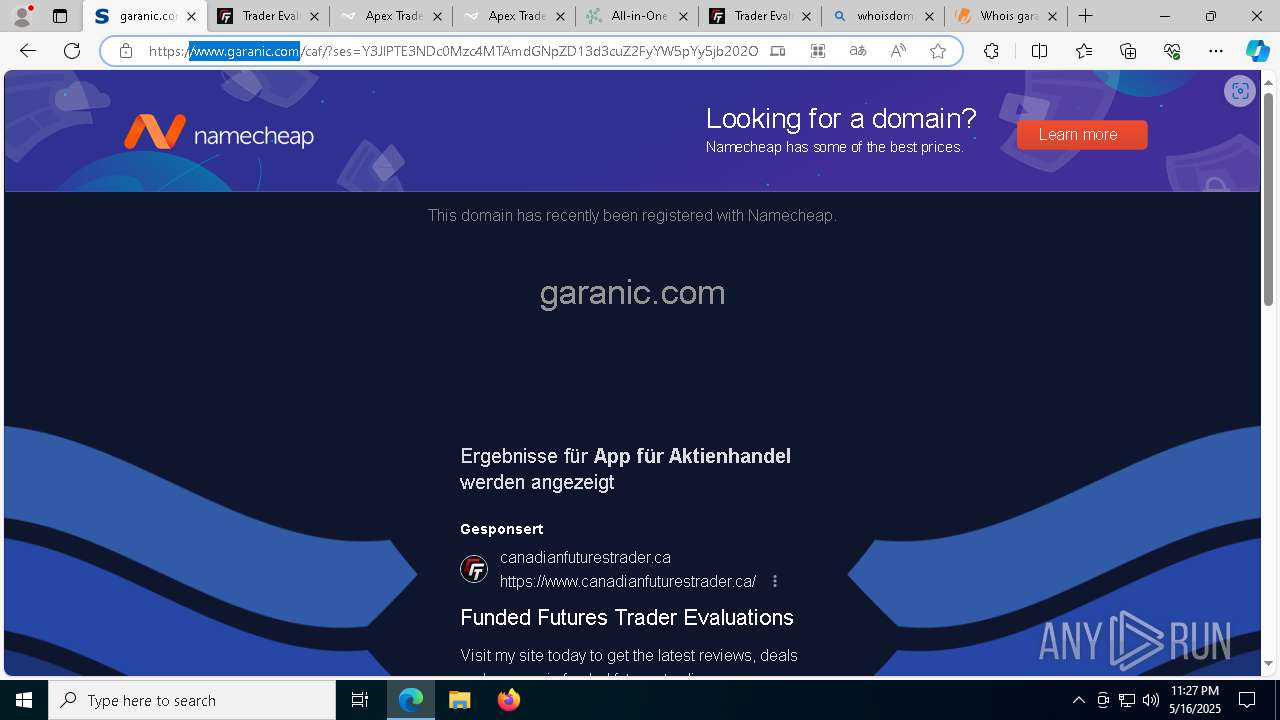Viewport: 1280px width, 720px height.
Task: Switch to the first Trader Eval tab
Action: (268, 16)
